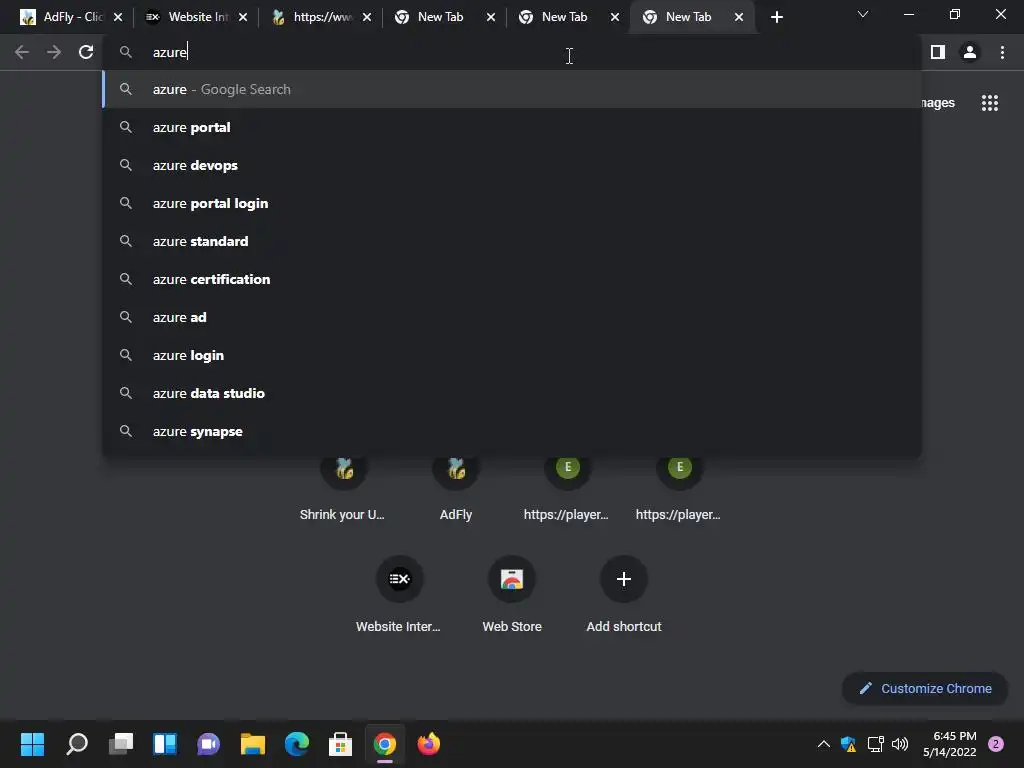Choose the azure certification suggestion
Viewport: 1024px width, 768px height.
coord(511,280)
